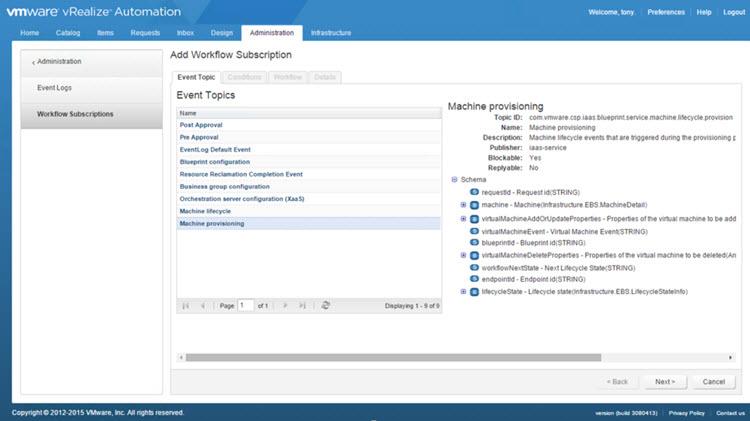Open the Preferences link
Viewport: 750px width, 421px height.
(666, 12)
